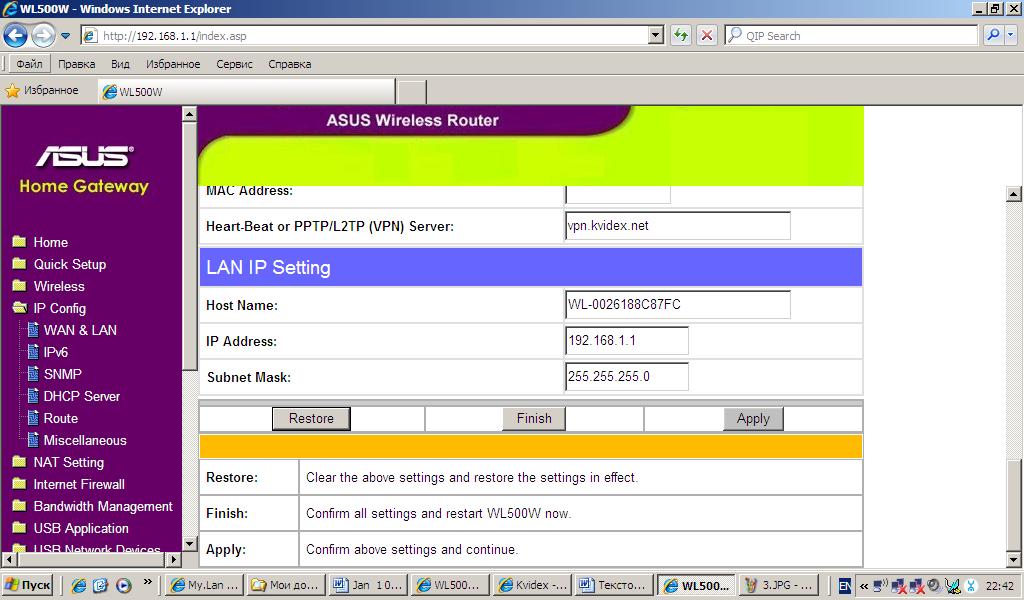Screen dimensions: 1024x600
Task: Open the Сервис menu
Action: tap(234, 64)
